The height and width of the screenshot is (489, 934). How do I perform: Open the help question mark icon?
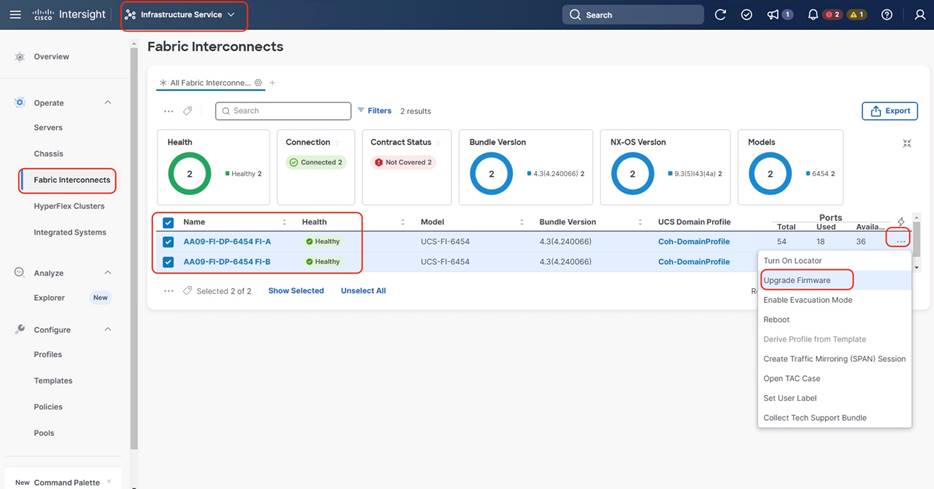[x=887, y=15]
